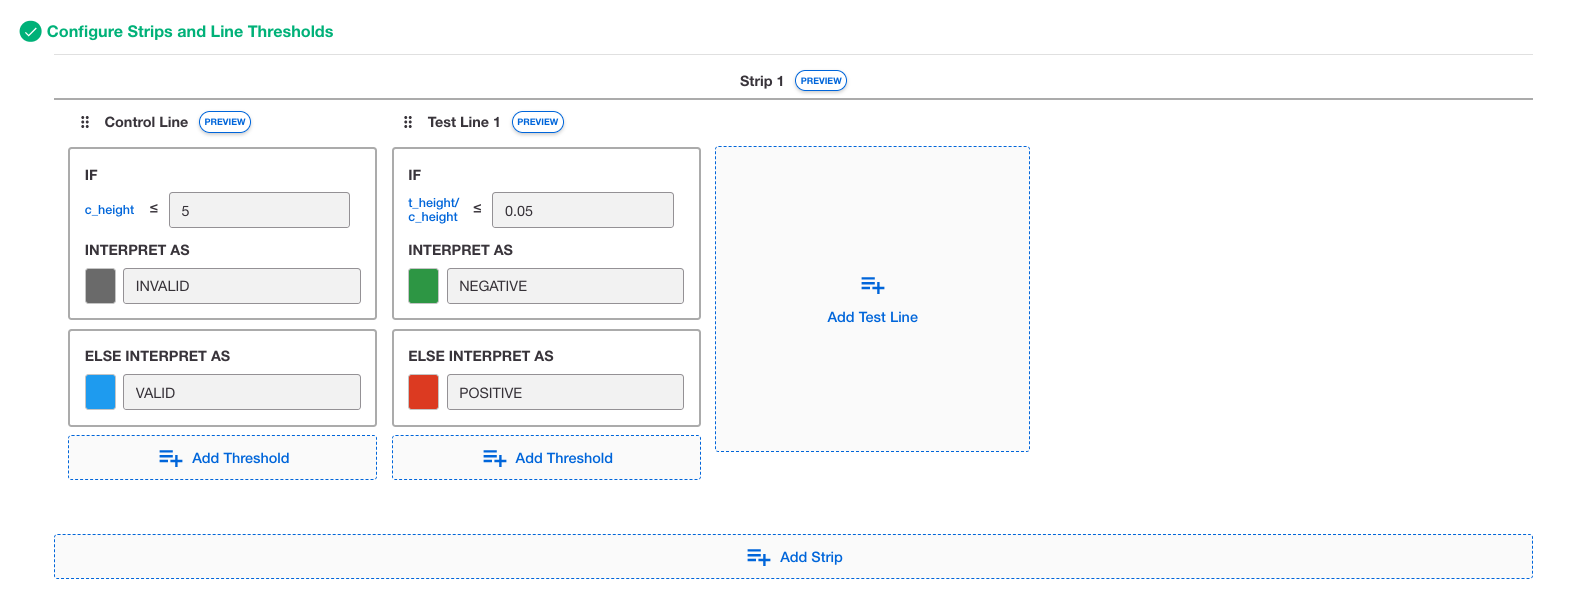The image size is (1584, 594).
Task: Change the gray INVALID color swatch
Action: pos(100,286)
